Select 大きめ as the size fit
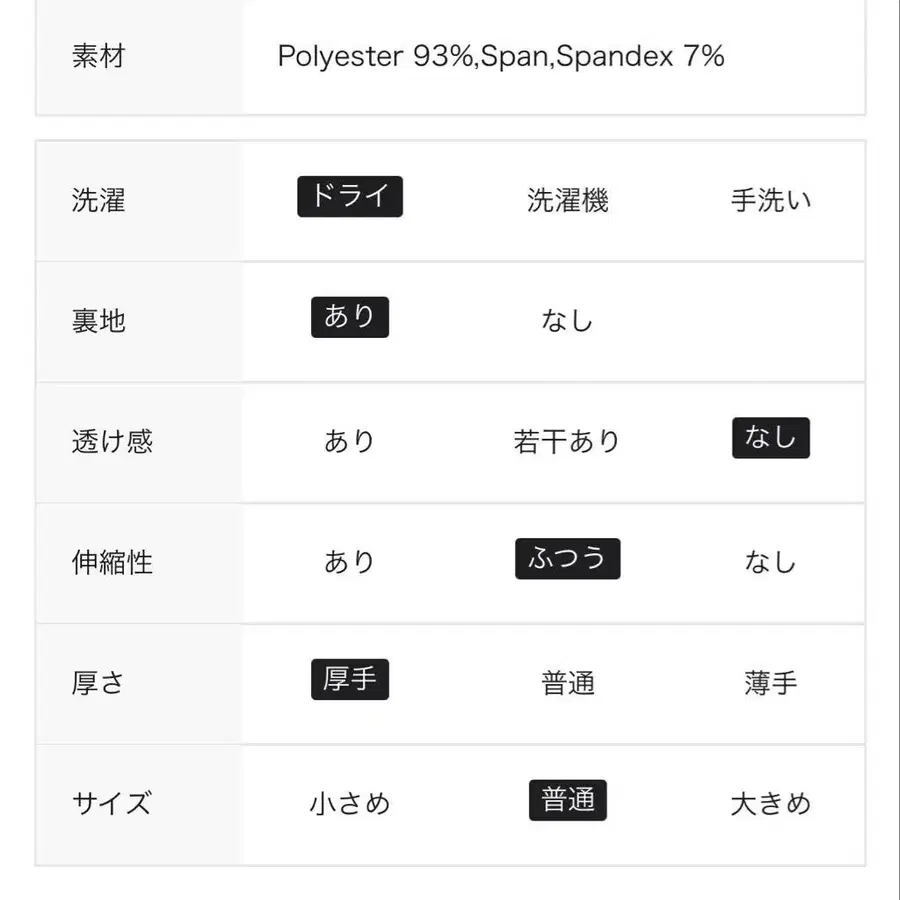Image resolution: width=900 pixels, height=900 pixels. click(x=770, y=803)
